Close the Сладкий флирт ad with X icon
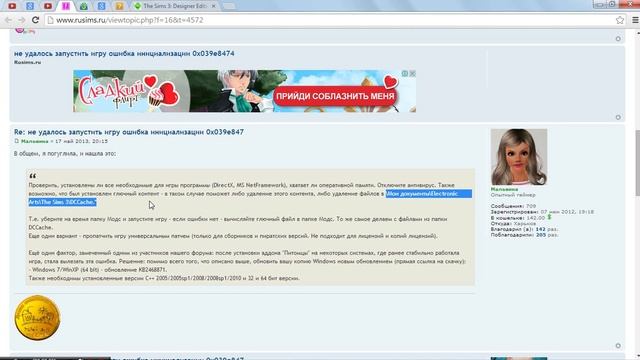Screen dimensions: 640x360 (413, 73)
